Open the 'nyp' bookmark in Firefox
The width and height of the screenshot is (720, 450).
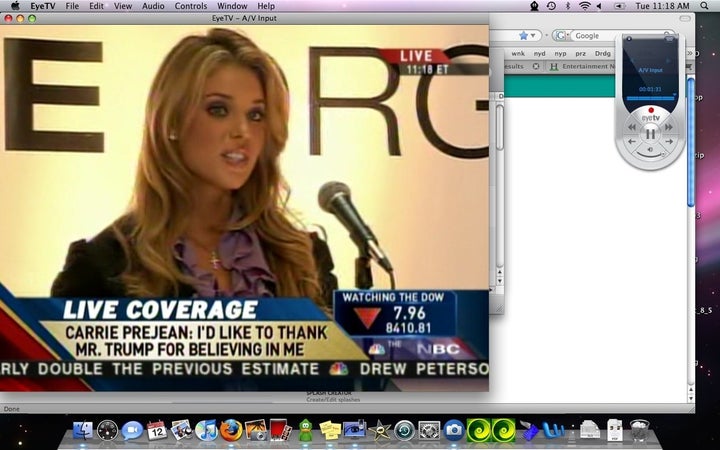coord(560,53)
